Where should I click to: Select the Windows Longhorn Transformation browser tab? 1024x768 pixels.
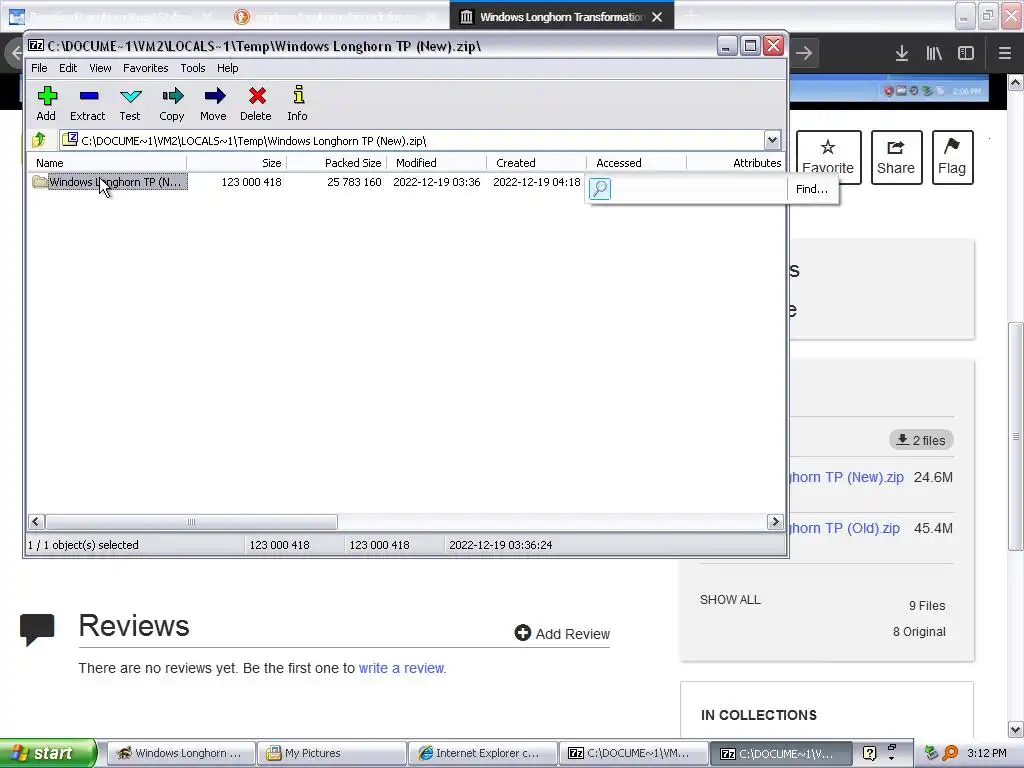[x=561, y=17]
